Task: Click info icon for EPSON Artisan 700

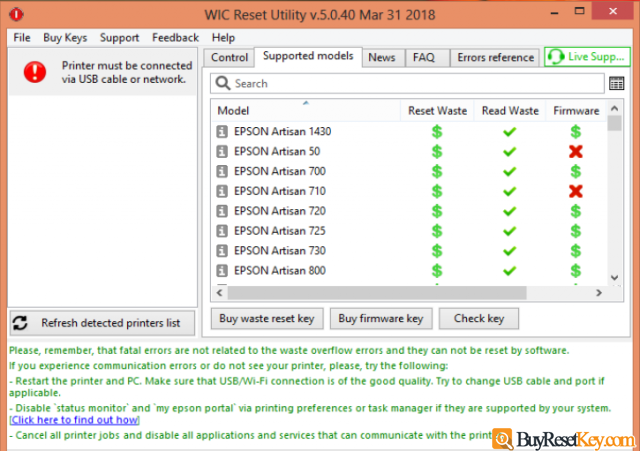Action: coord(222,171)
